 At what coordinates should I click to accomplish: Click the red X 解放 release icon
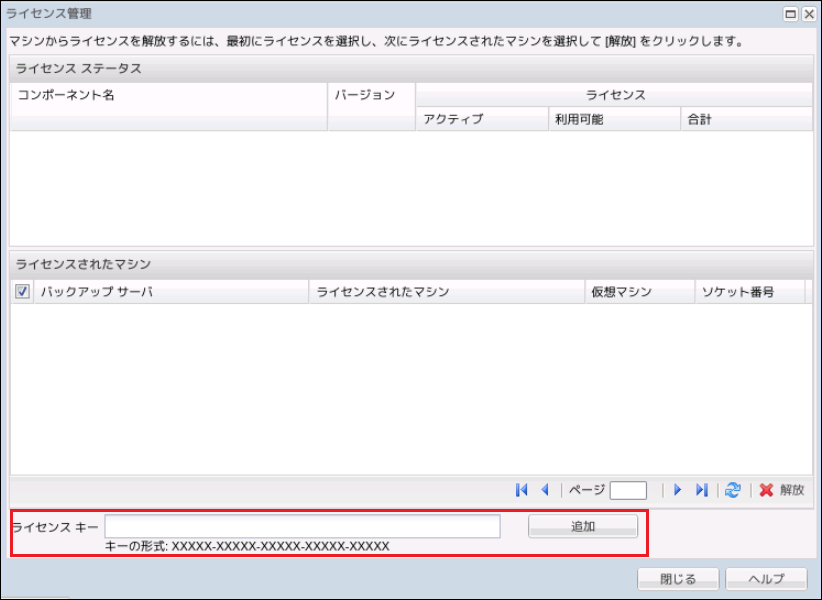click(x=766, y=490)
